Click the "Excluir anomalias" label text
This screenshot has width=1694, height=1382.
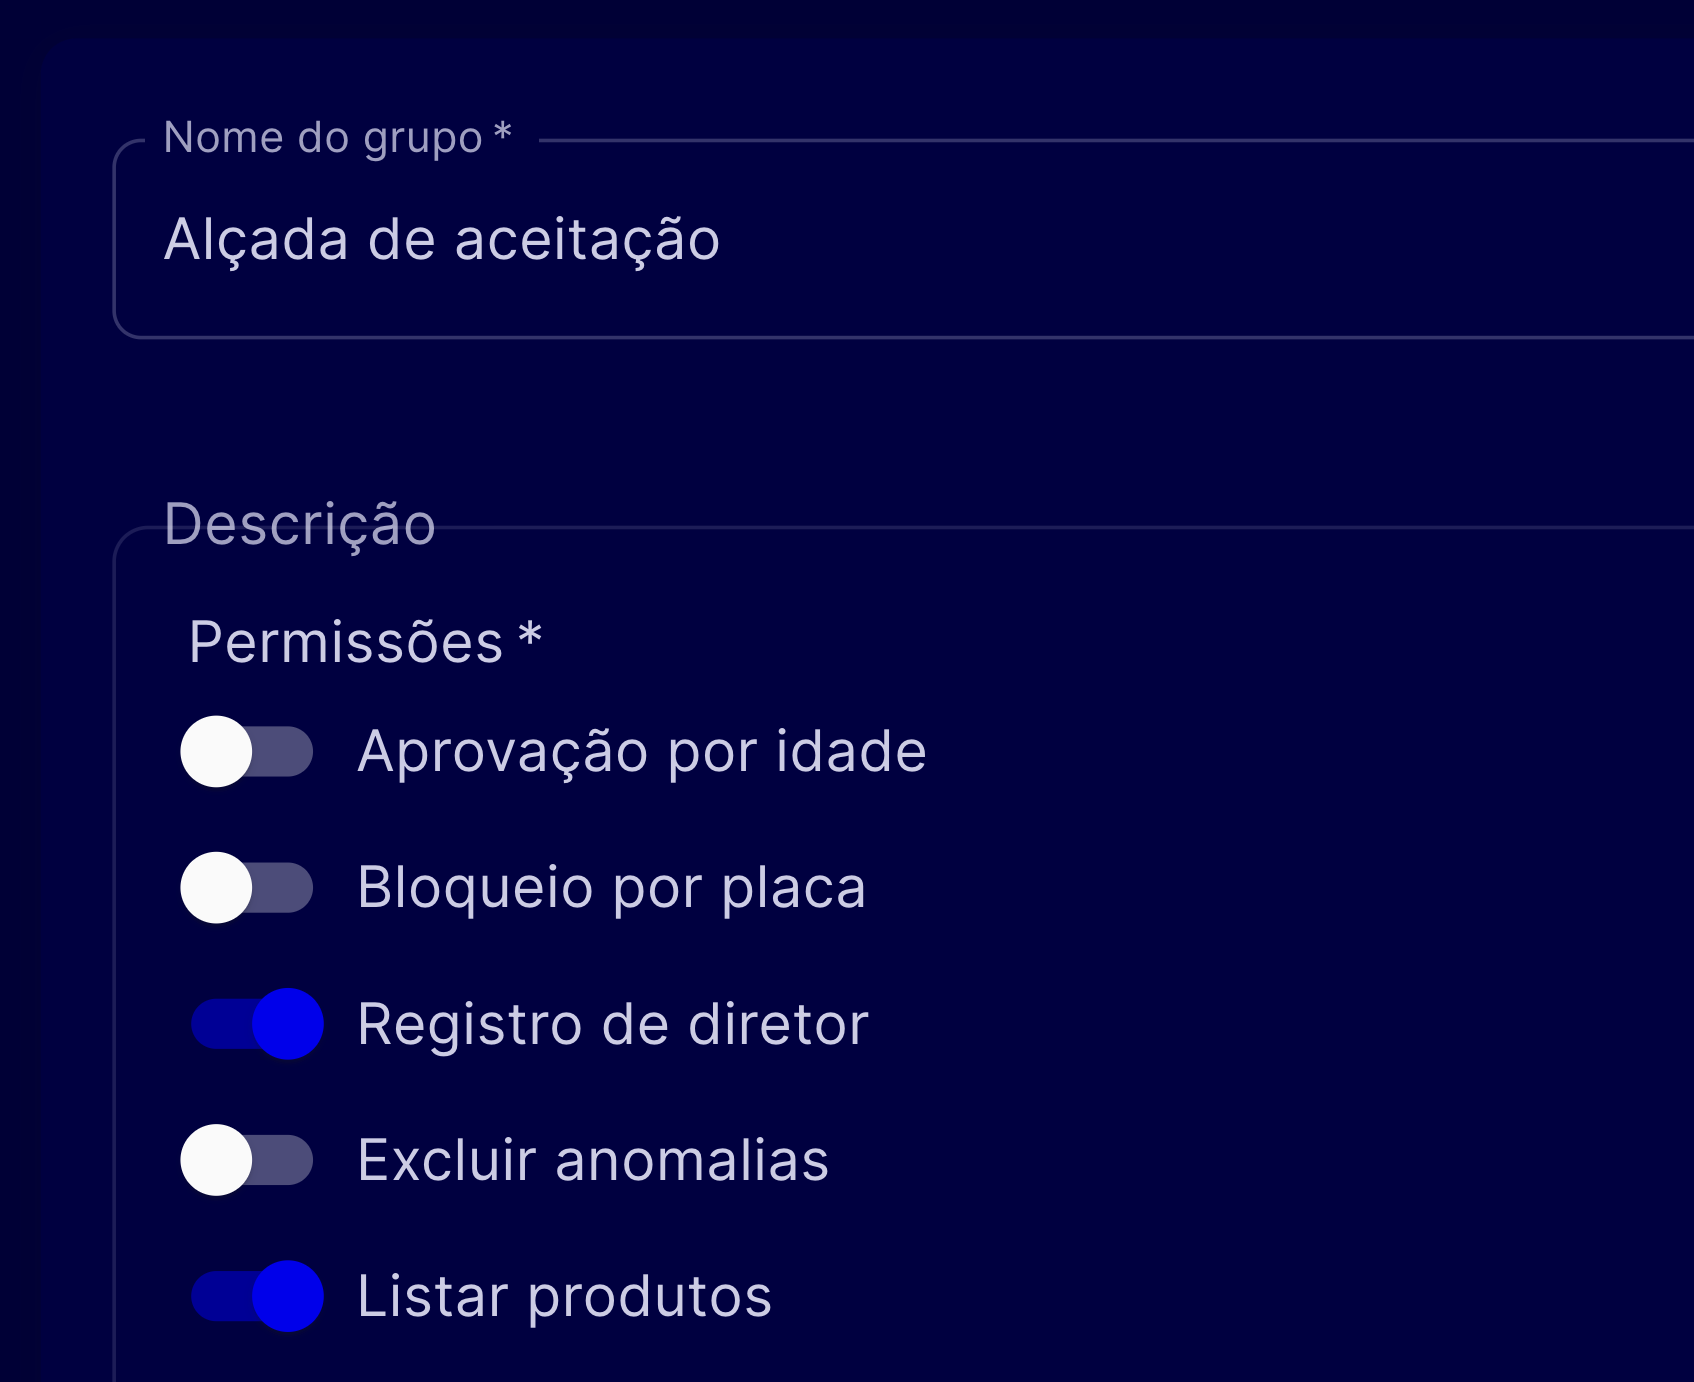coord(593,1160)
